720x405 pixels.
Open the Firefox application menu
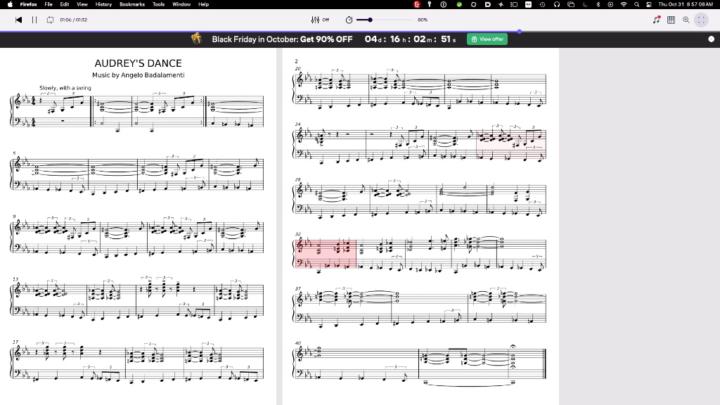[x=28, y=4]
